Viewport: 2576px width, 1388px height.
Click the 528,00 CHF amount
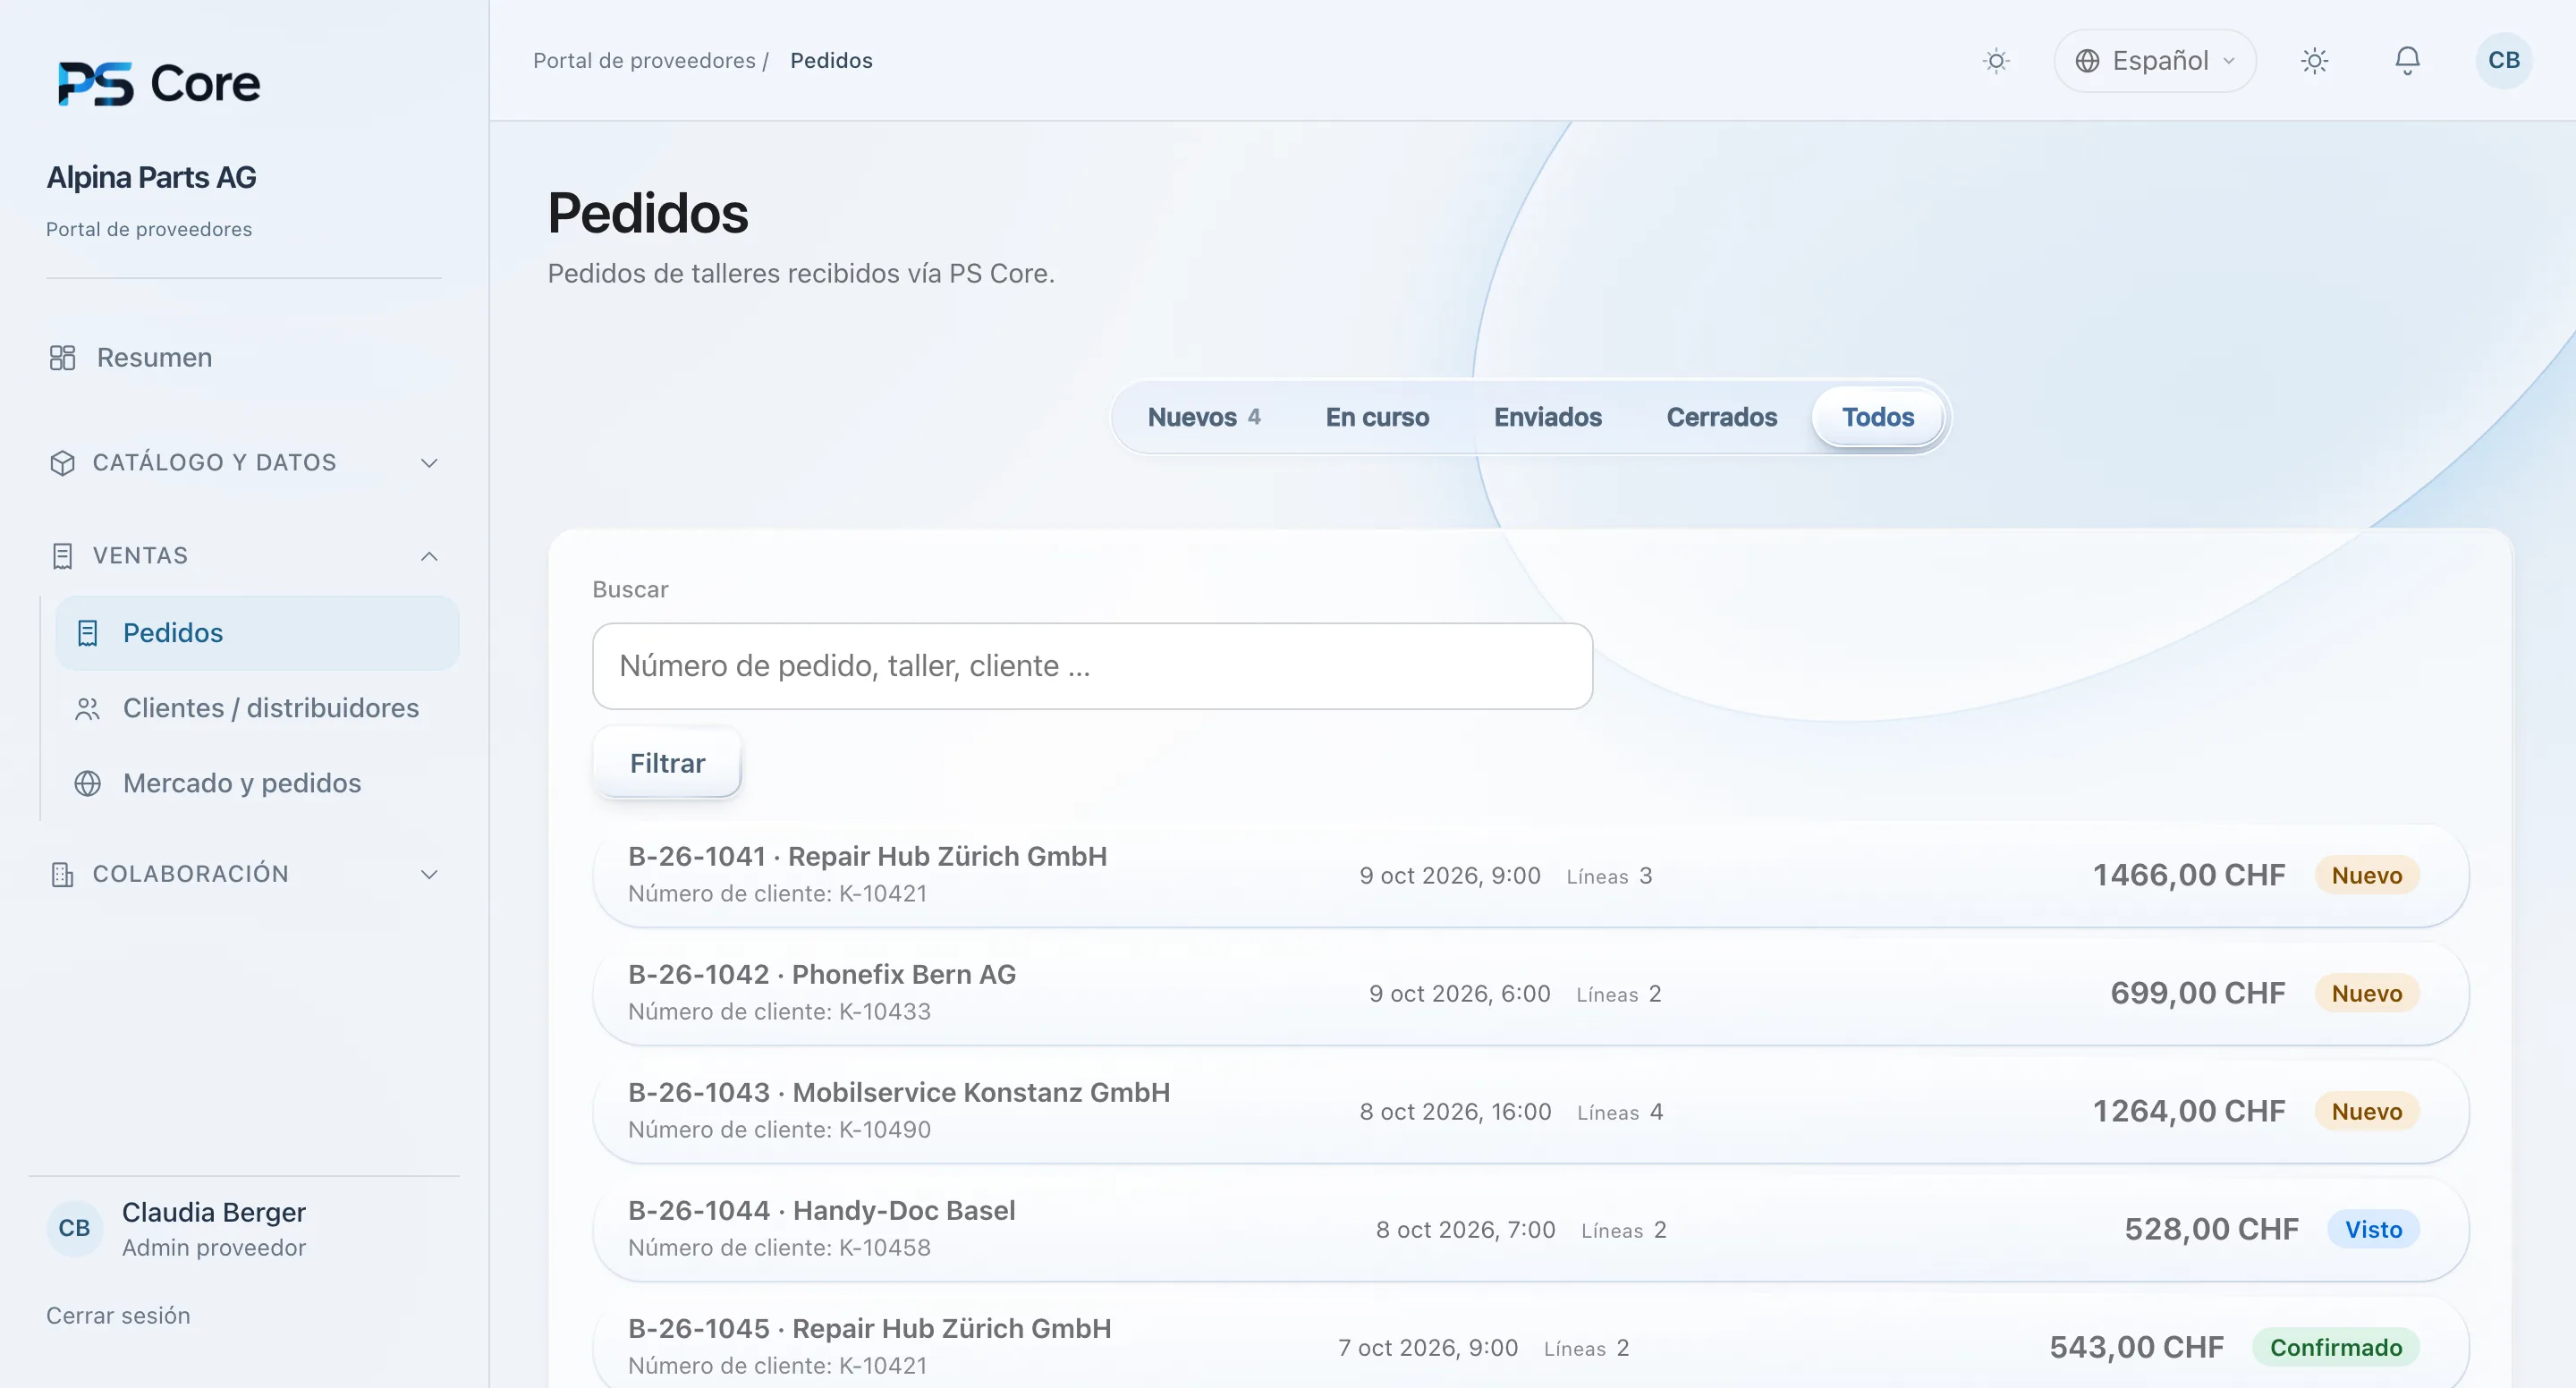[2211, 1230]
